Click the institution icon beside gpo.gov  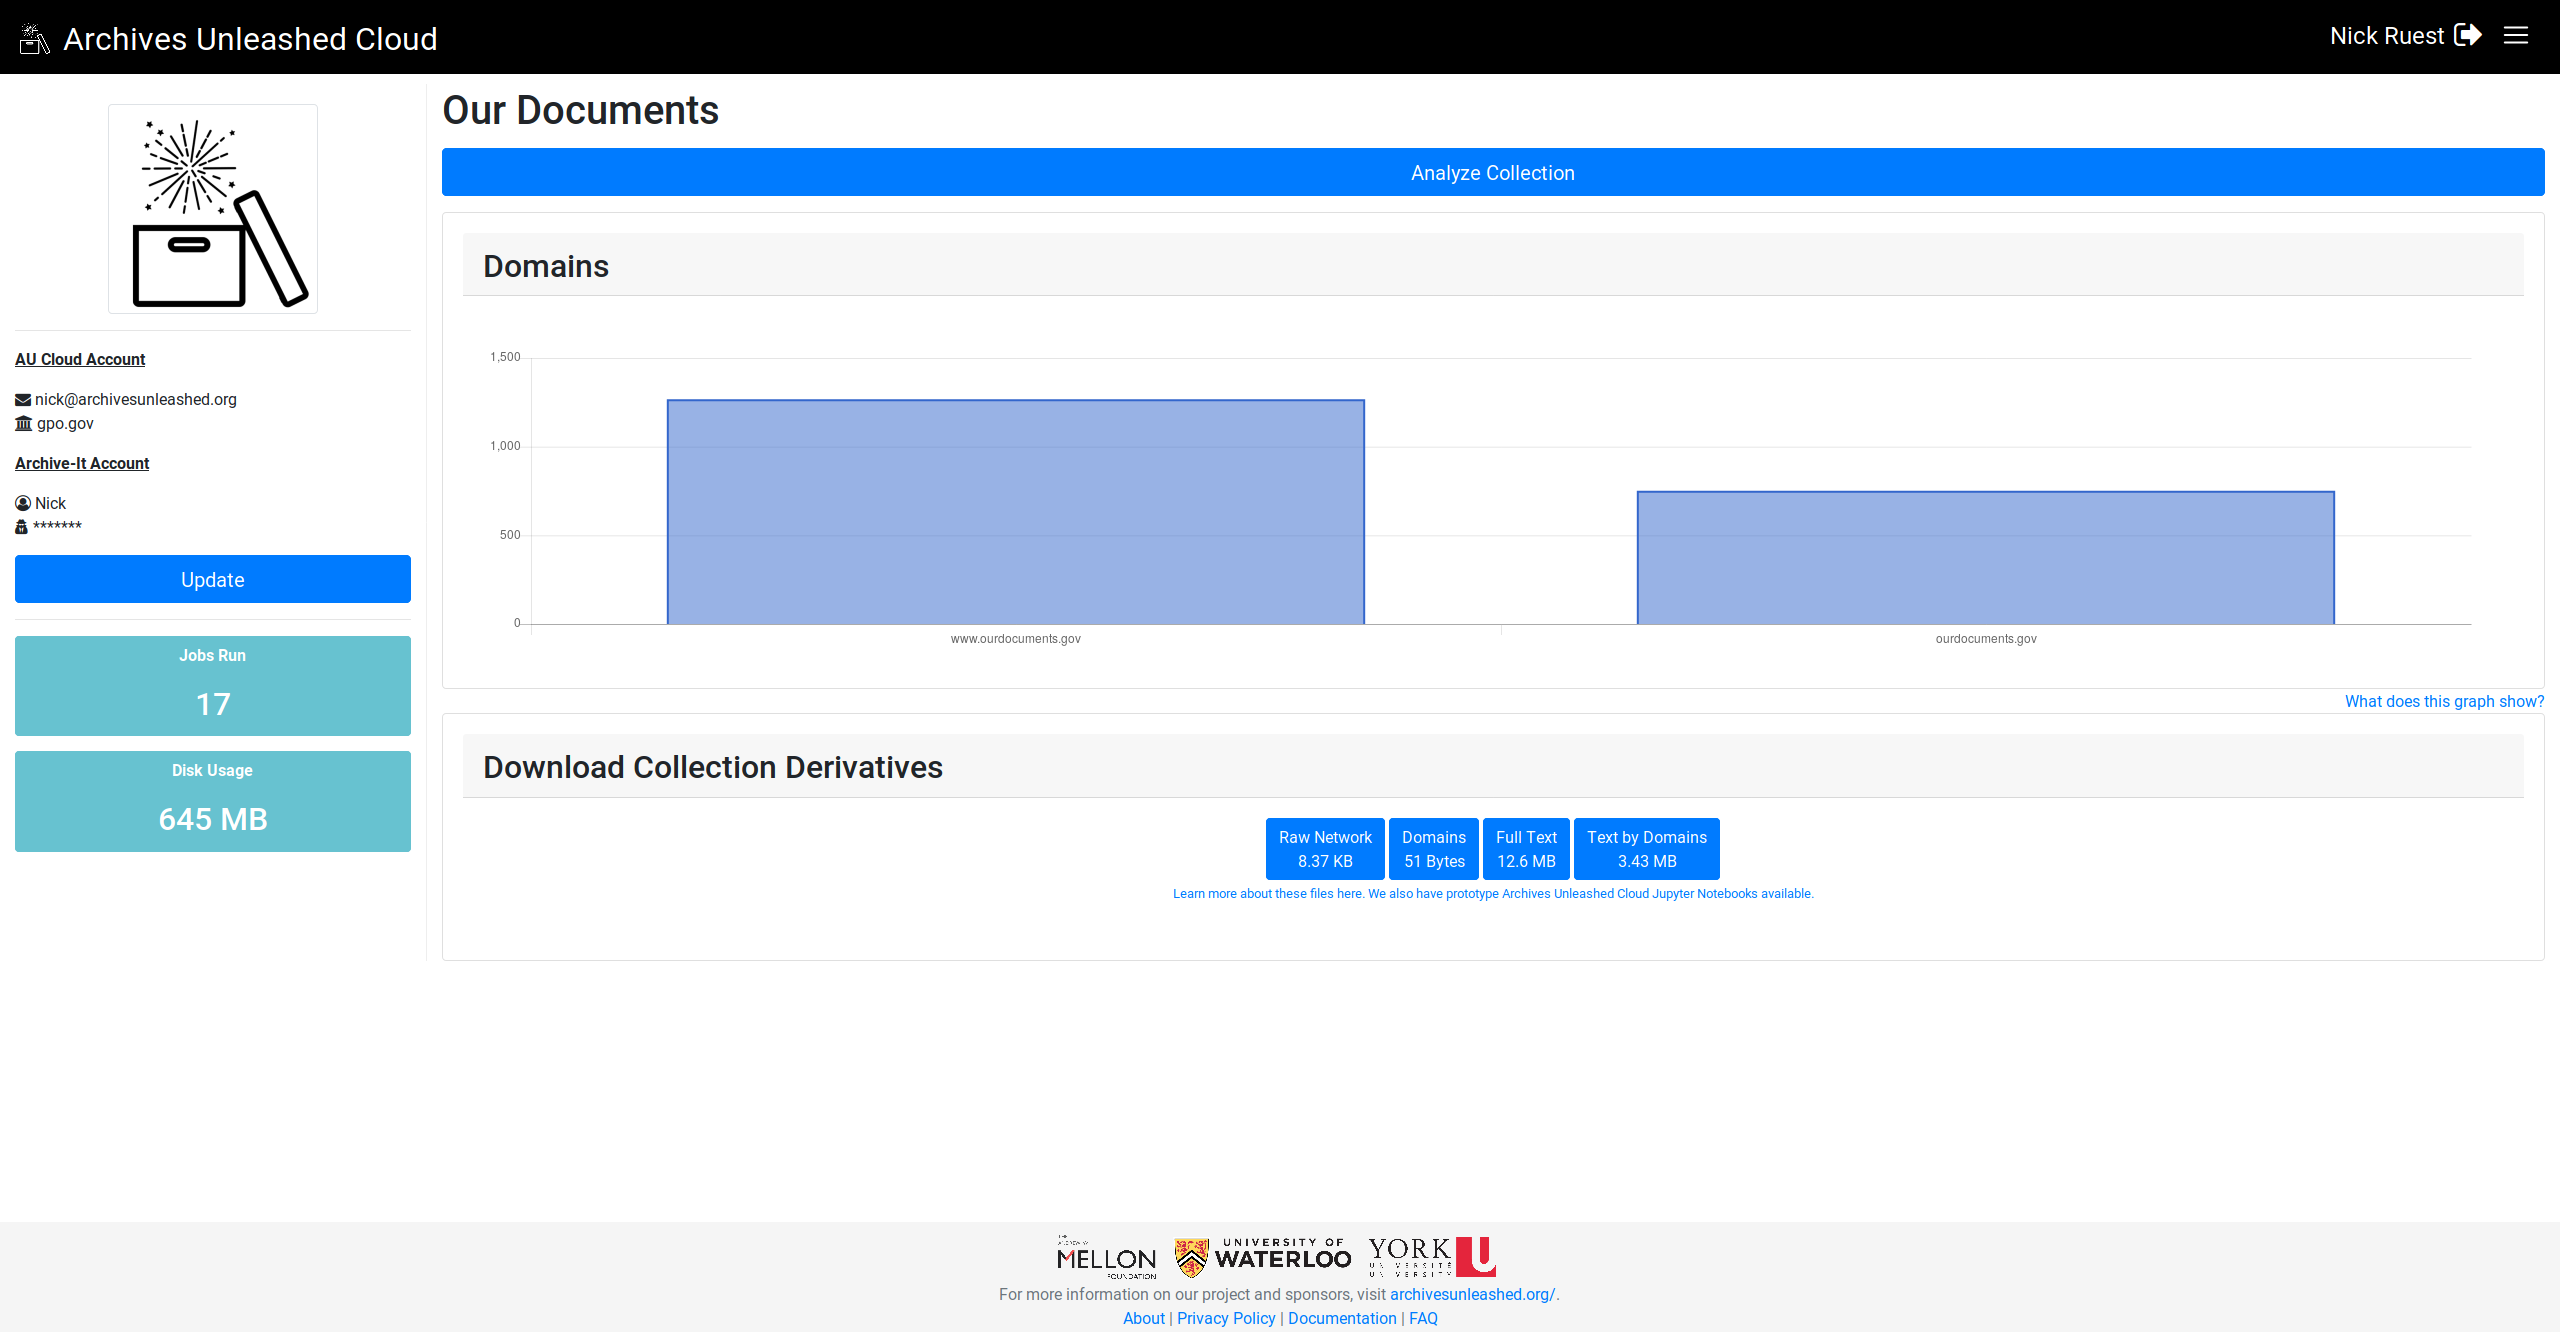pyautogui.click(x=24, y=424)
